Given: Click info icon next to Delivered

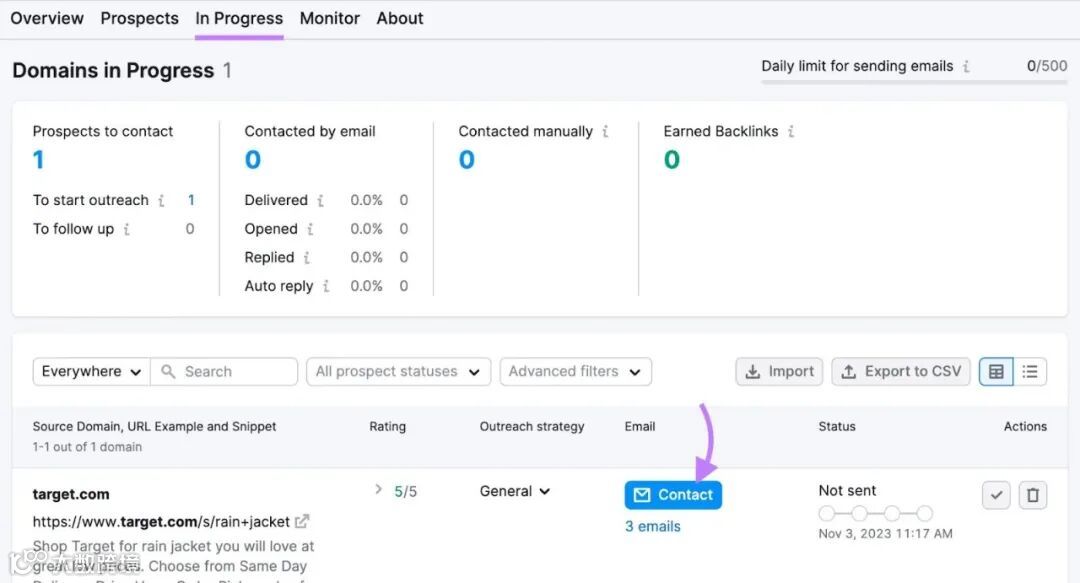Looking at the screenshot, I should tap(320, 200).
